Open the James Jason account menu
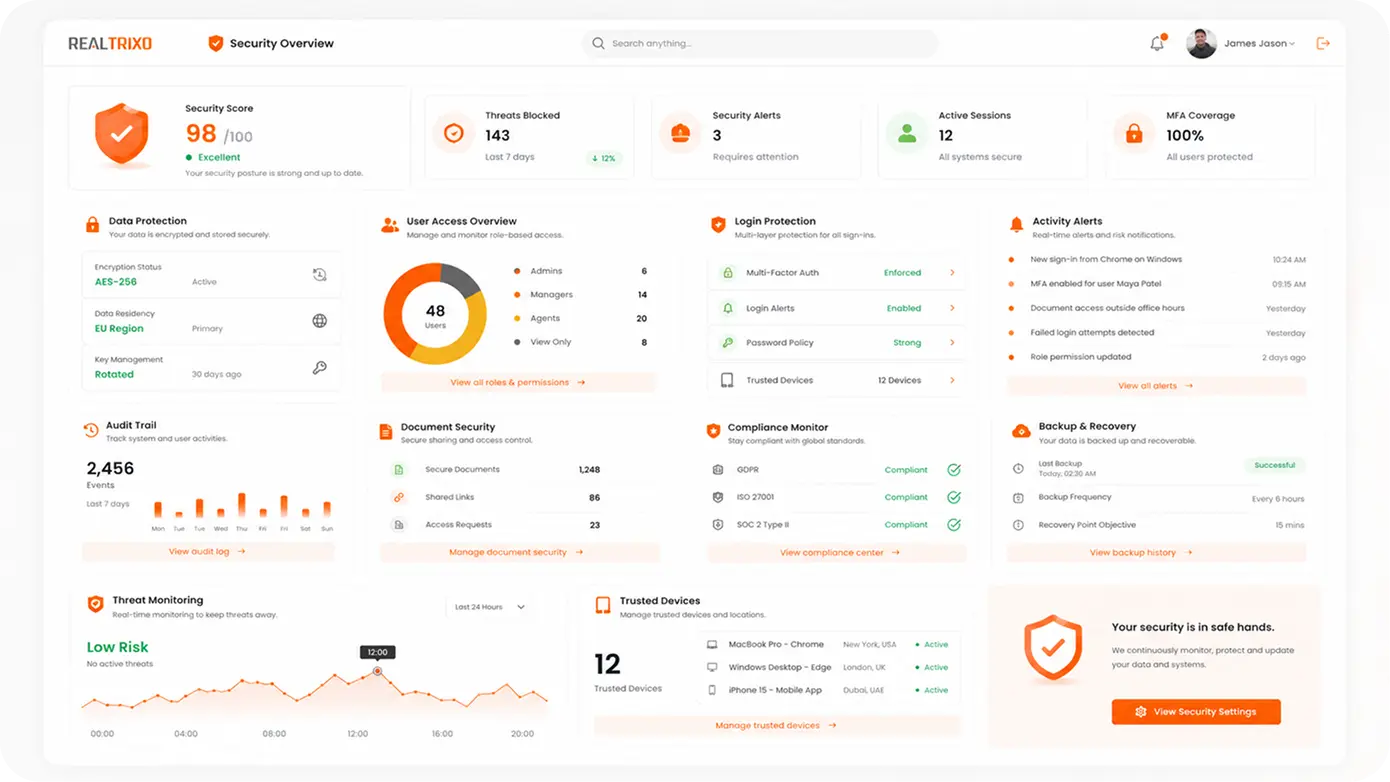 [x=1259, y=43]
